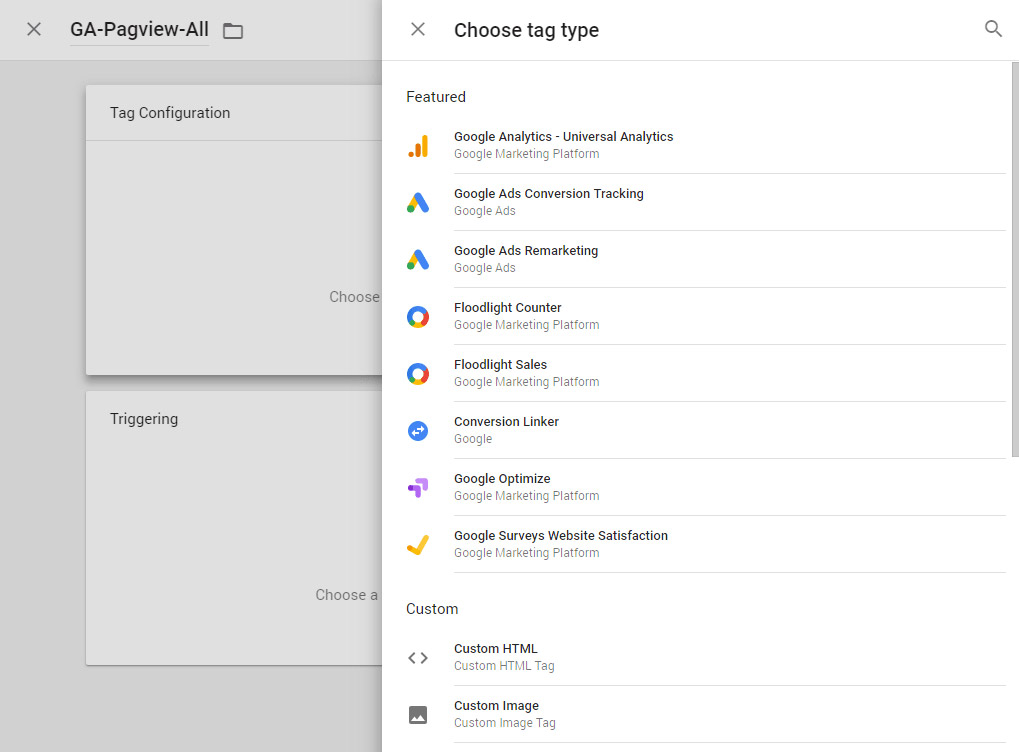Click the tag type list scrollbar
The height and width of the screenshot is (752, 1019).
coord(1014,259)
